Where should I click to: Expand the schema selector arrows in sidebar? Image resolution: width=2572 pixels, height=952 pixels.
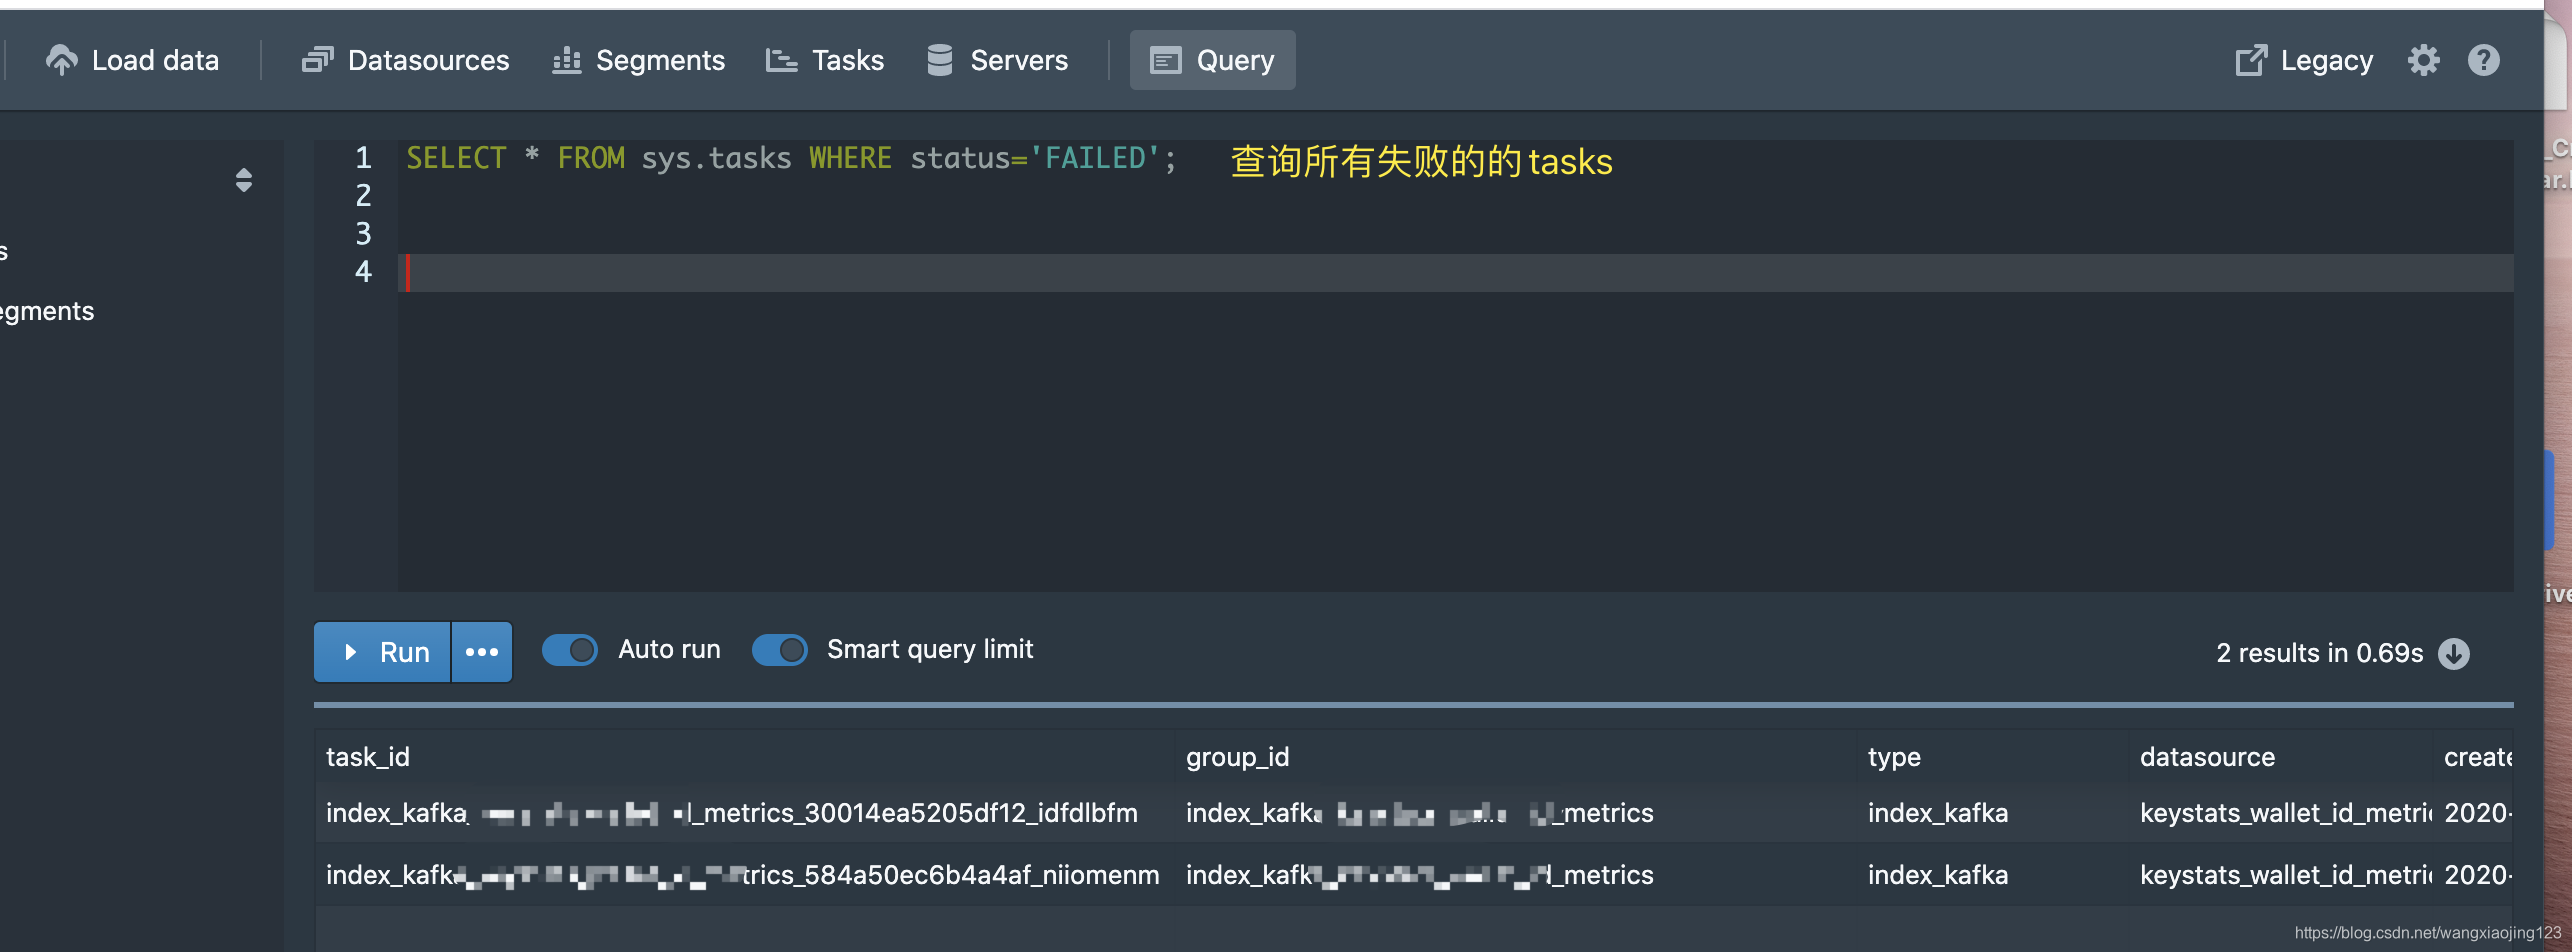click(x=243, y=180)
